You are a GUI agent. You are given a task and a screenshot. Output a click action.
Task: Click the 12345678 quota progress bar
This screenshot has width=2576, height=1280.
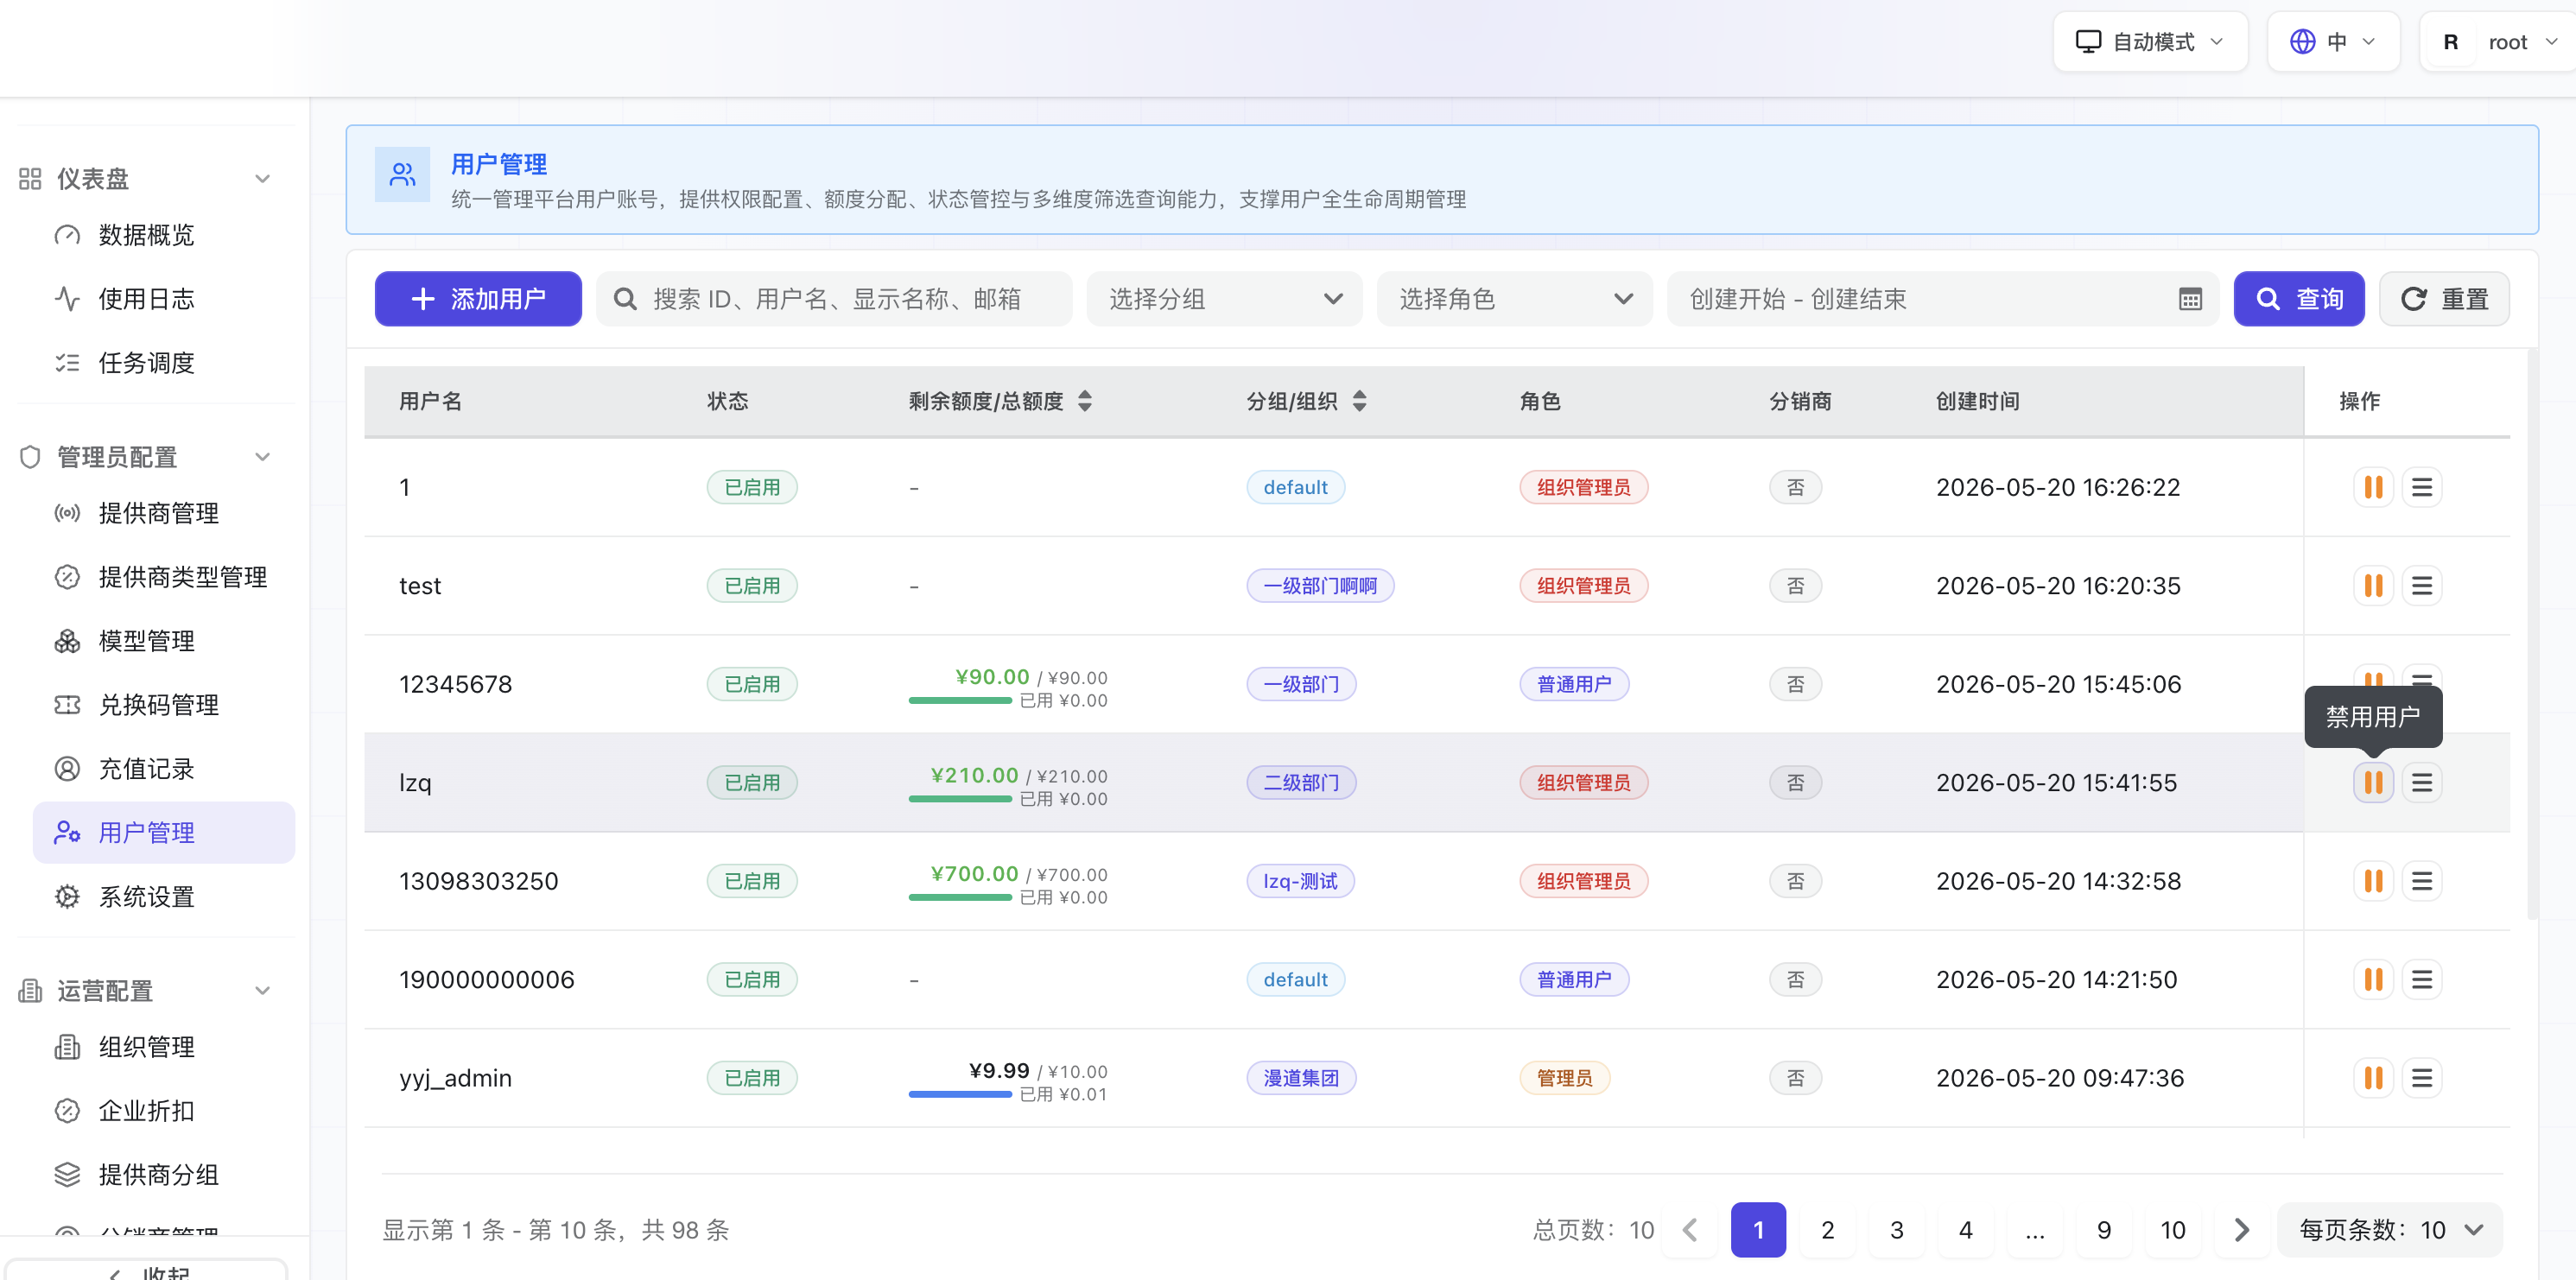pos(960,700)
